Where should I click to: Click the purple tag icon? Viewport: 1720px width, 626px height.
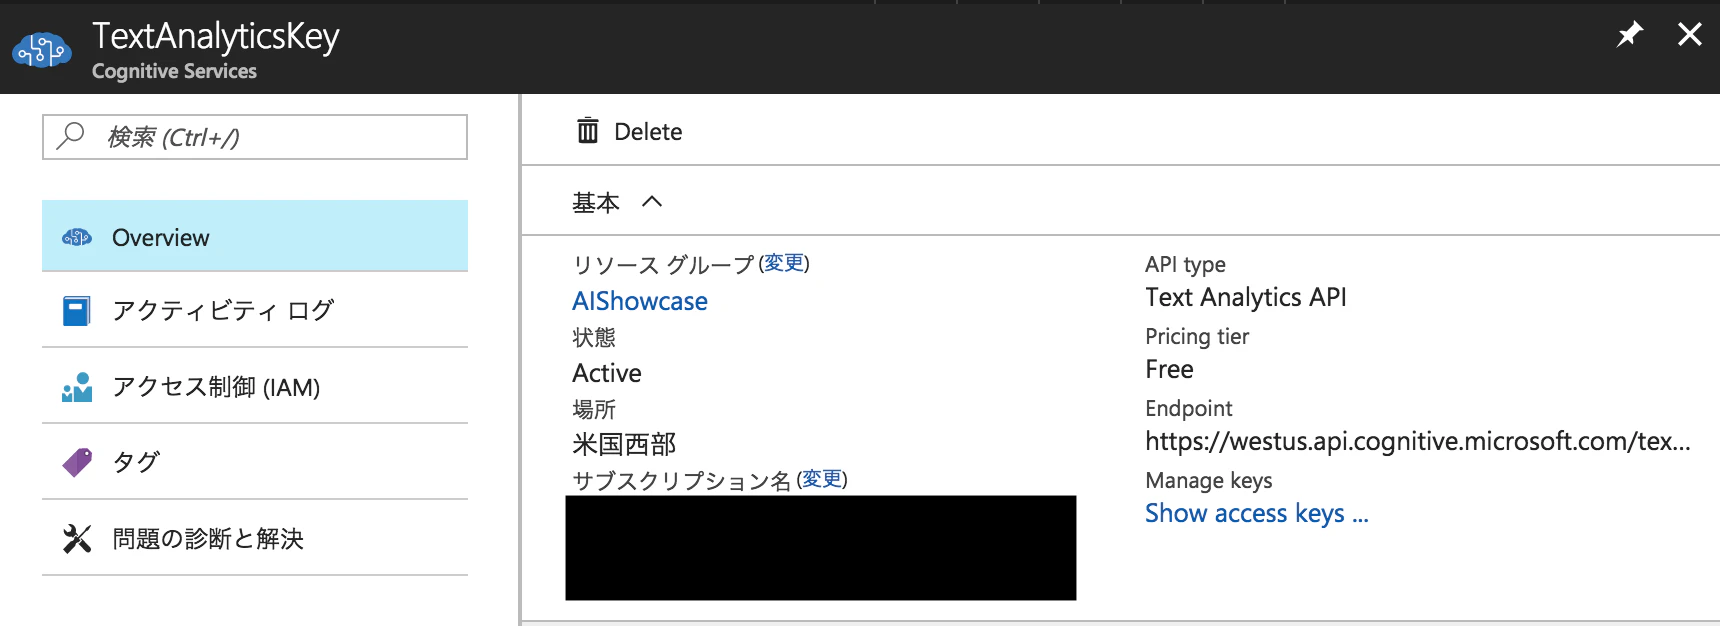(77, 462)
